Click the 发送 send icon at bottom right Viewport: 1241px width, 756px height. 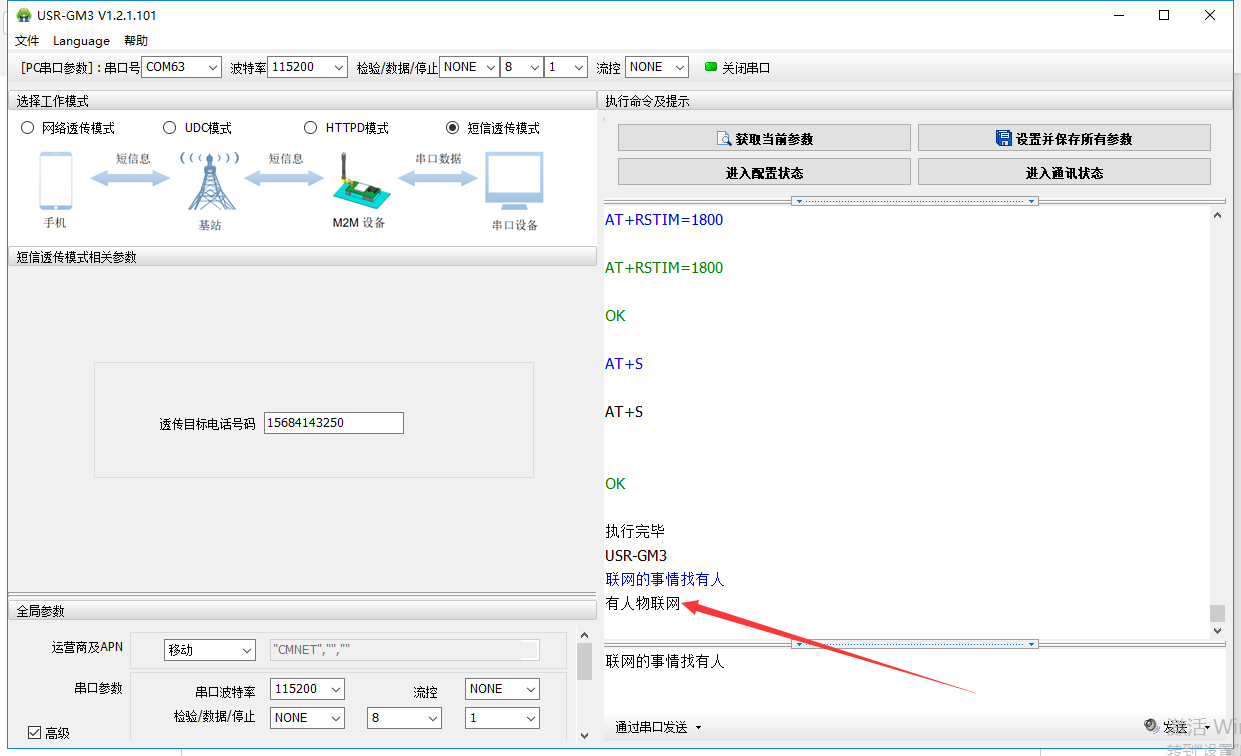click(1152, 726)
